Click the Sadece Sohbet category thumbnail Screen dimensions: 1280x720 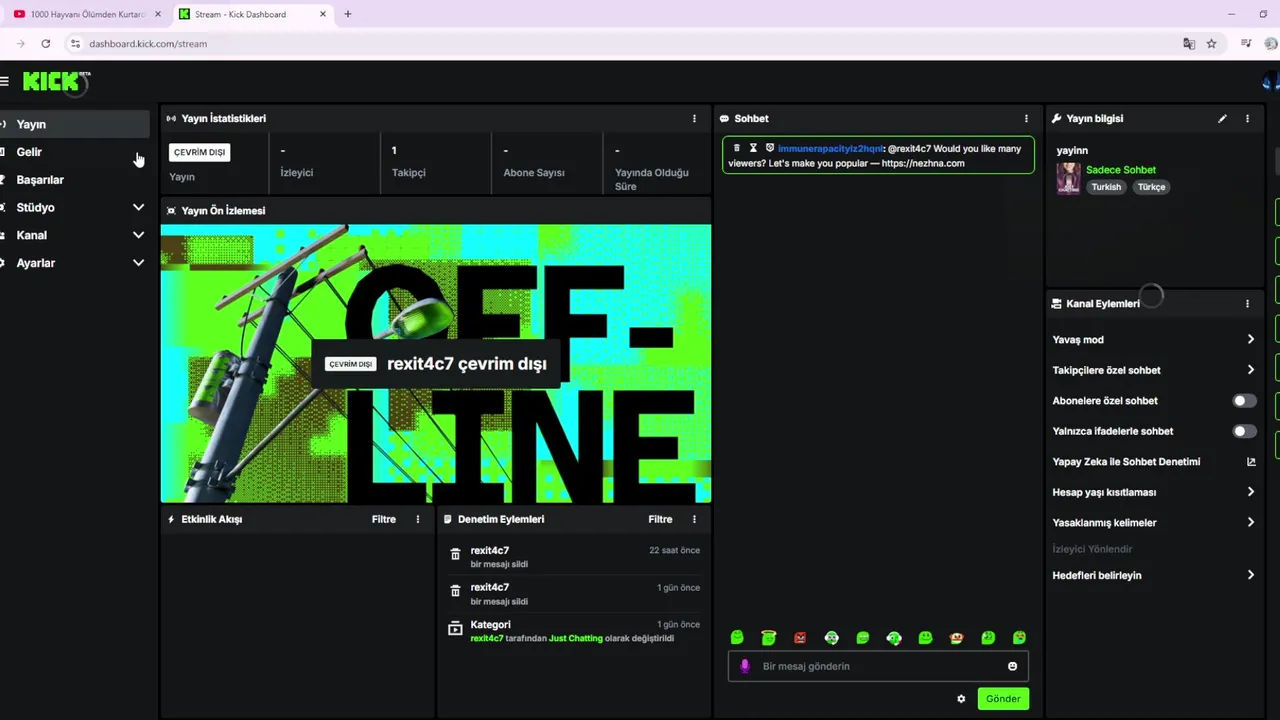tap(1069, 178)
